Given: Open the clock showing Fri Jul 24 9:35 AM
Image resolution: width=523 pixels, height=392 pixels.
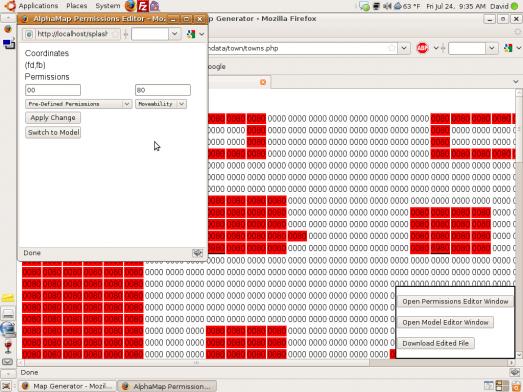Looking at the screenshot, I should [x=456, y=6].
